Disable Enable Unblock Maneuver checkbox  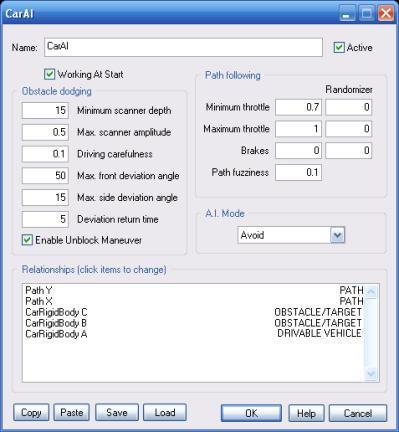tap(27, 240)
